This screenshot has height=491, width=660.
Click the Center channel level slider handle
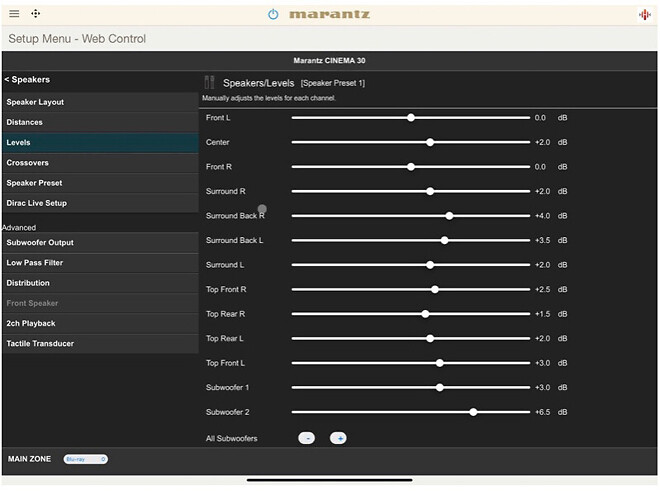click(430, 142)
